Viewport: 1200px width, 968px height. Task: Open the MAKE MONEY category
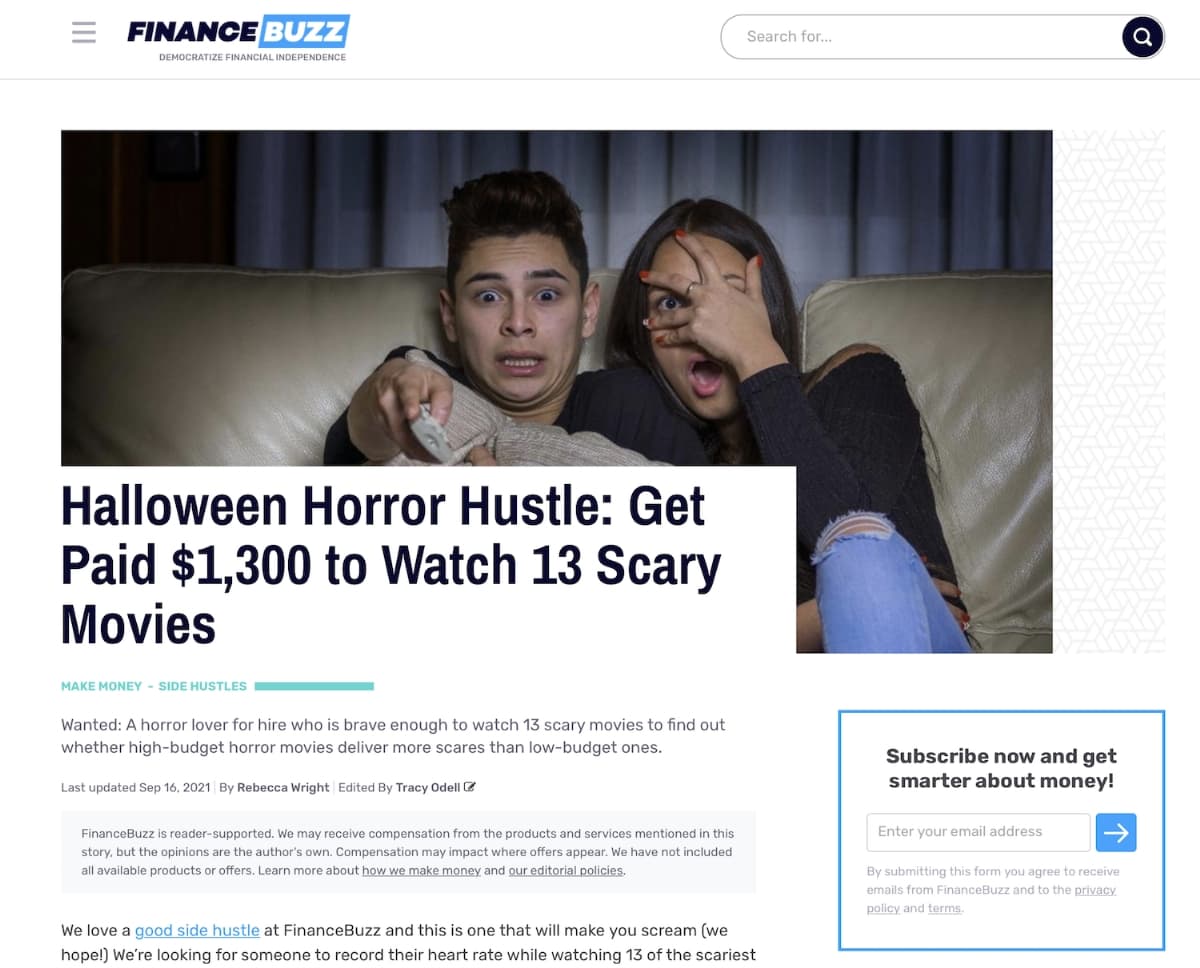(x=101, y=686)
